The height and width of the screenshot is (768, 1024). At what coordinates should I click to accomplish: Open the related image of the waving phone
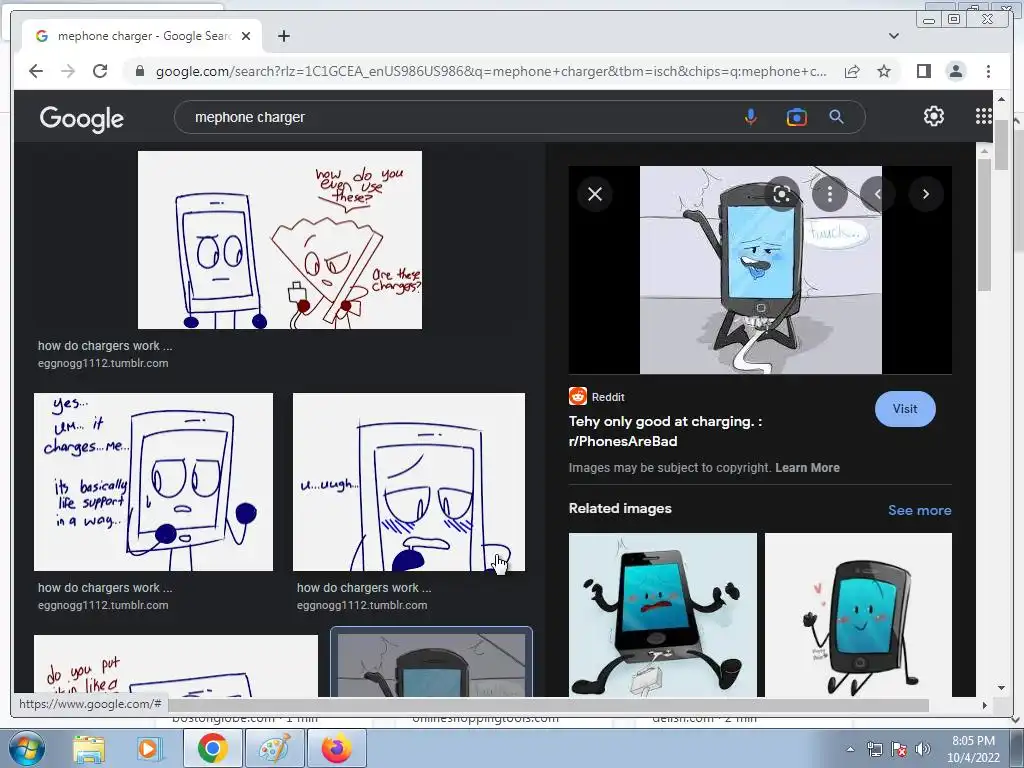(857, 615)
